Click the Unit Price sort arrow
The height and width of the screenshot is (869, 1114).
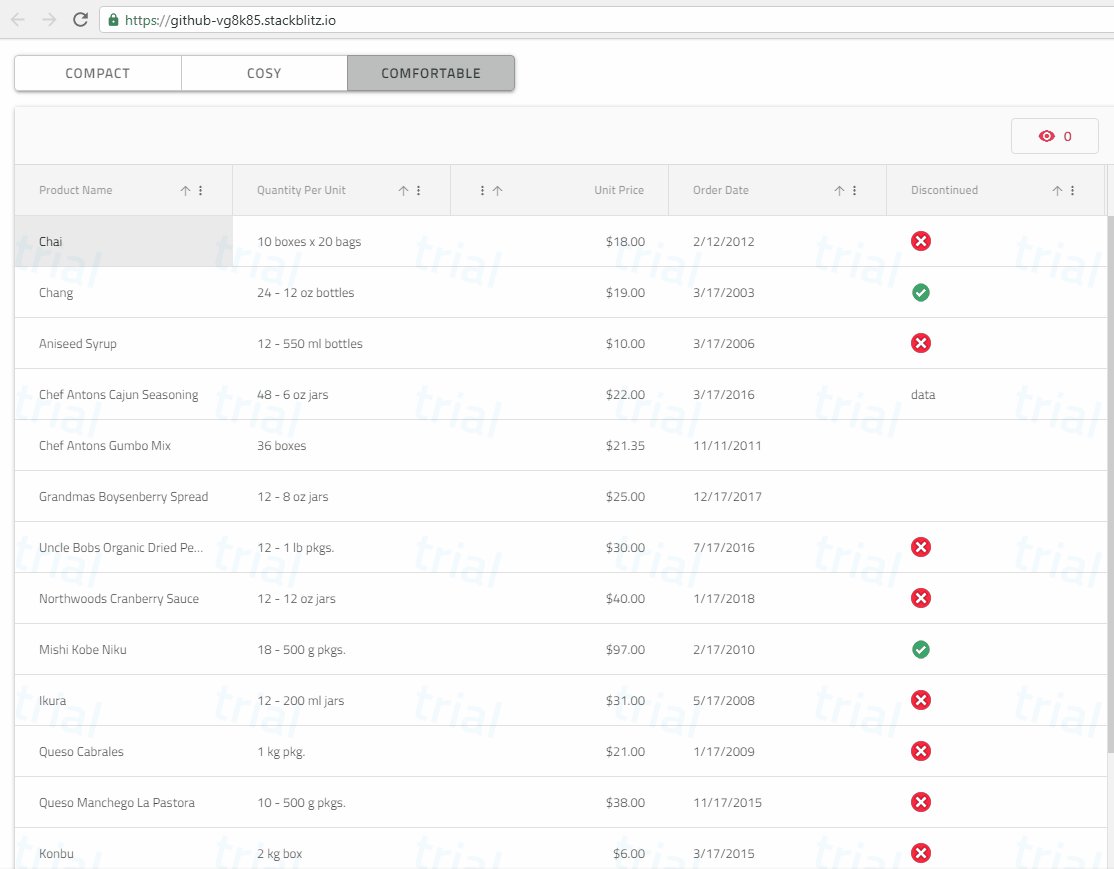point(497,190)
